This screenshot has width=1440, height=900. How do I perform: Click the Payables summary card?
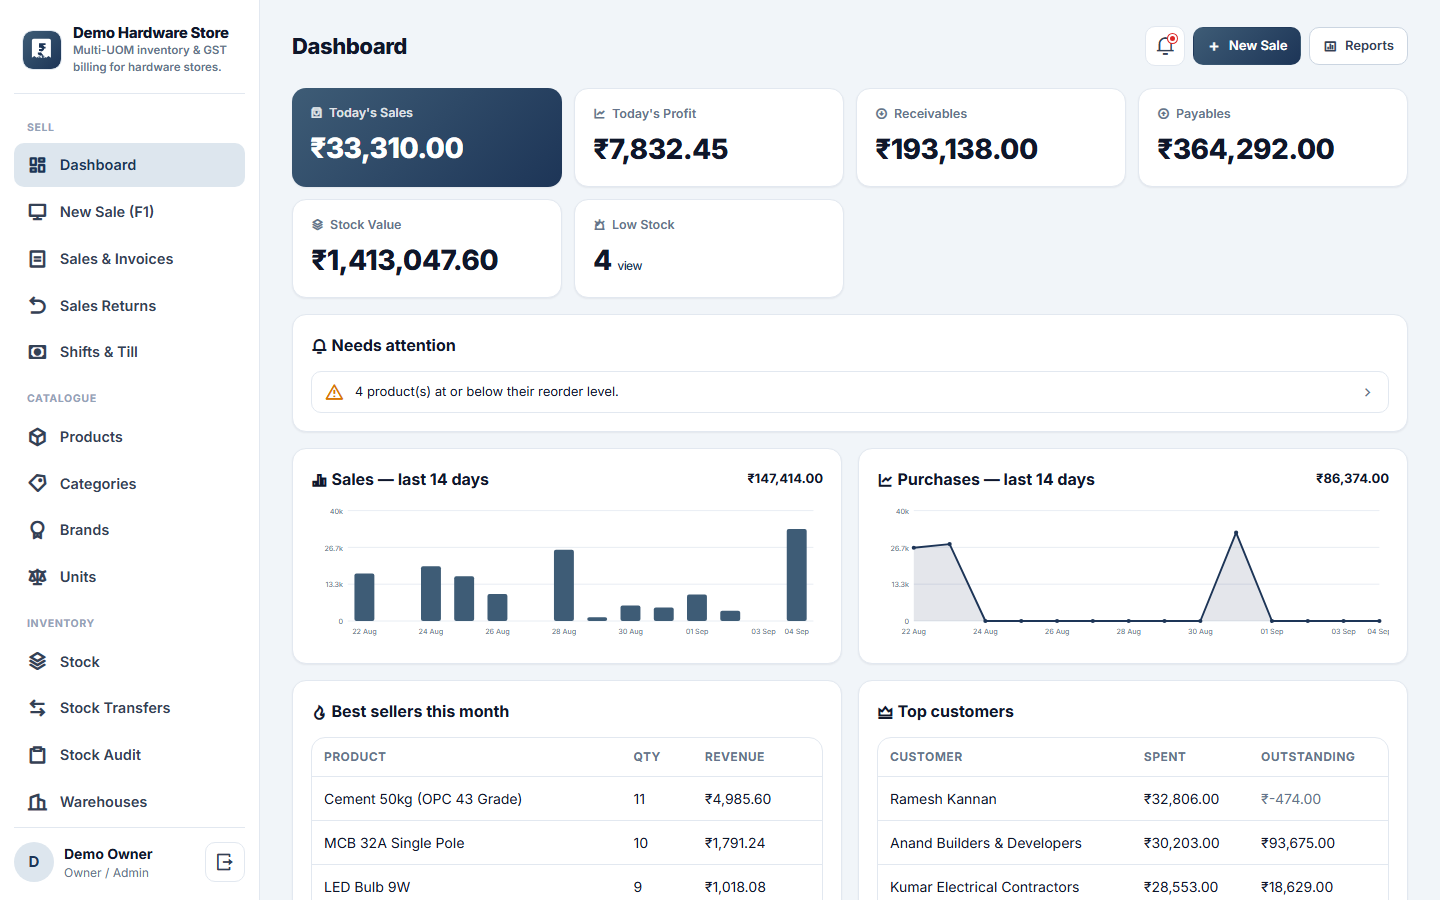pos(1273,137)
